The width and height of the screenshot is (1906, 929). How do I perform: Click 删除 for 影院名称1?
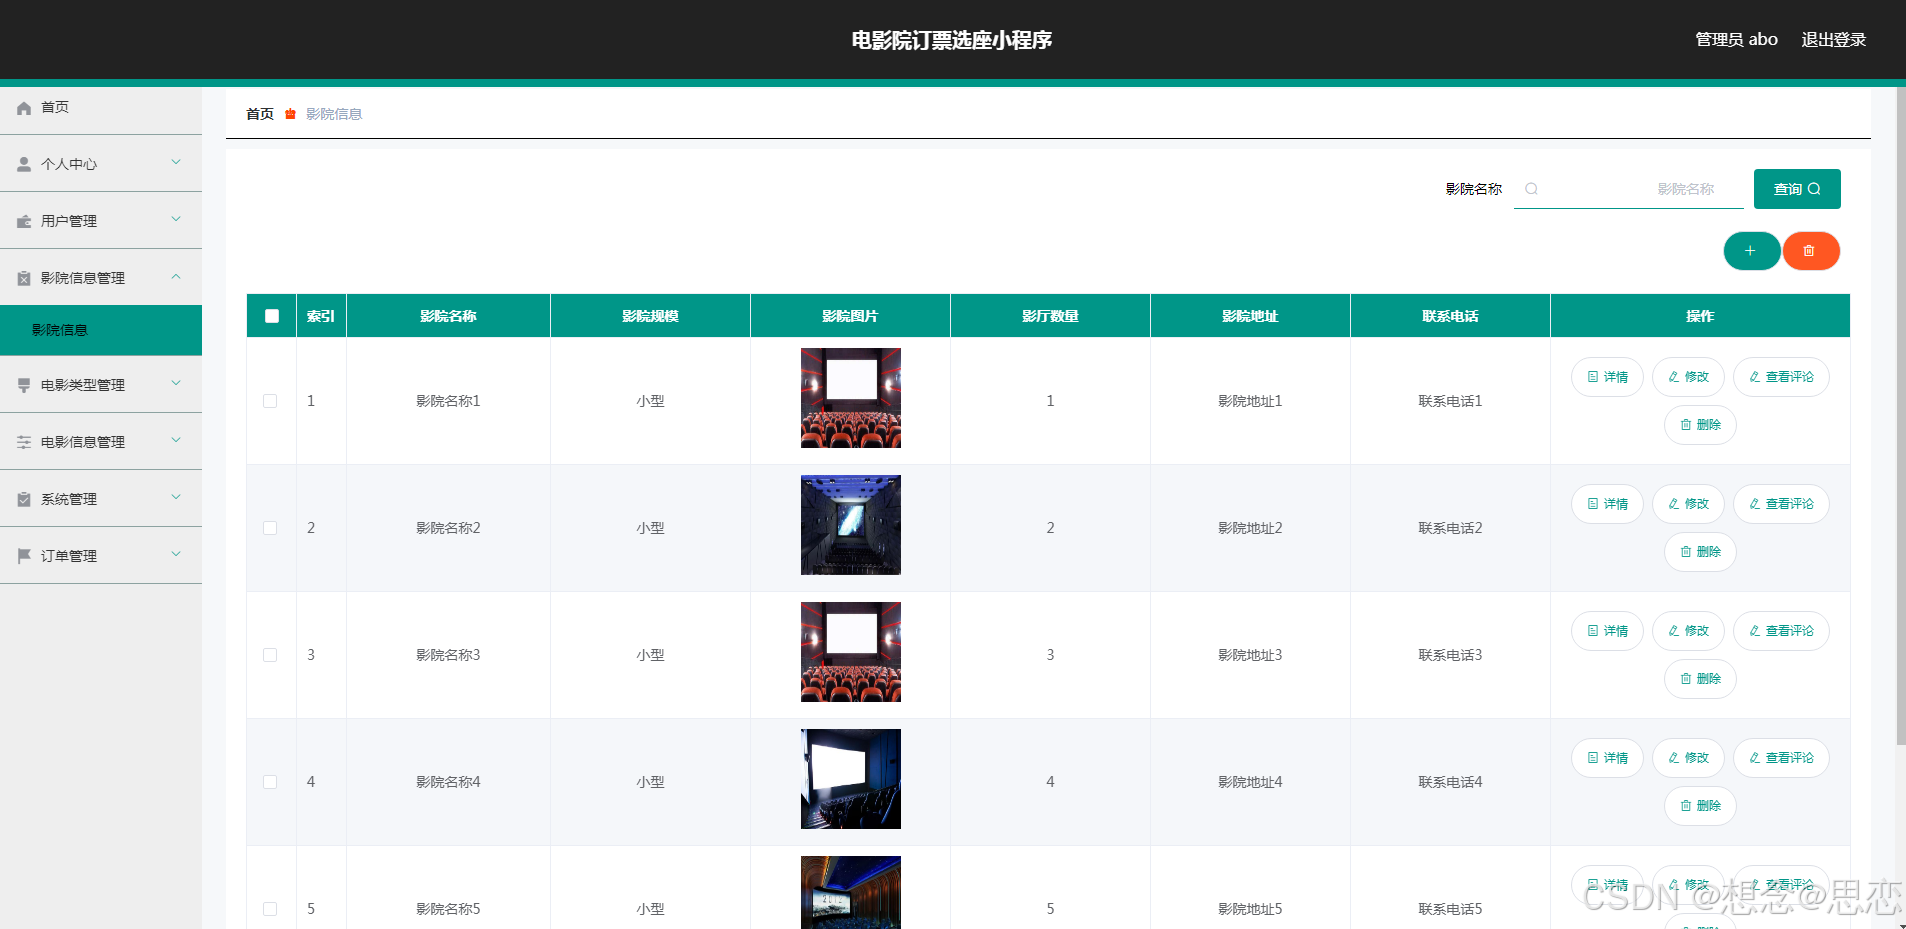(x=1700, y=425)
